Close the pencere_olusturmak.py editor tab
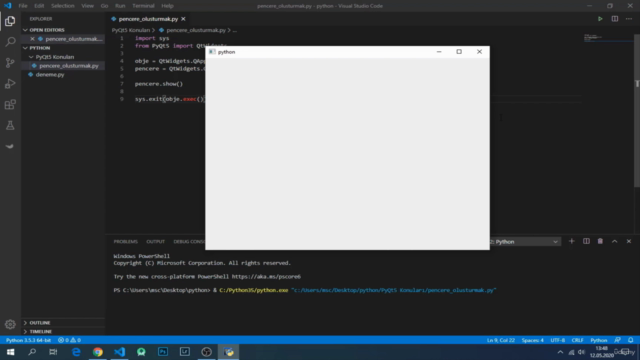This screenshot has width=640, height=360. point(183,19)
